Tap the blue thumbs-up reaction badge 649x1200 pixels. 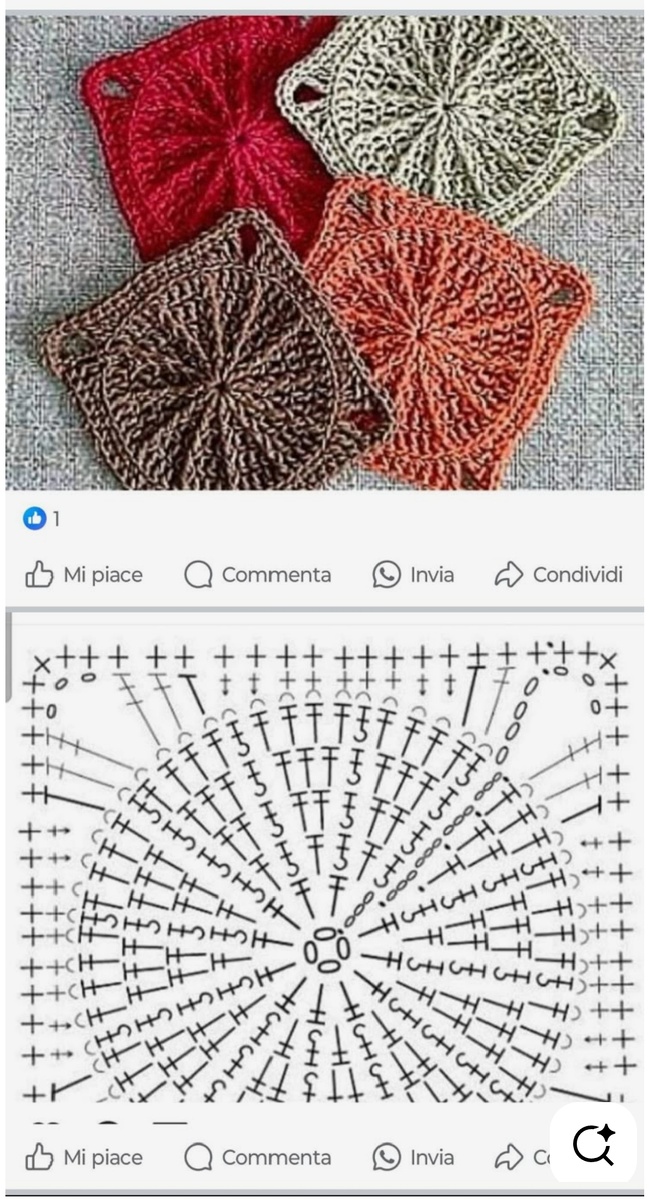[x=35, y=518]
